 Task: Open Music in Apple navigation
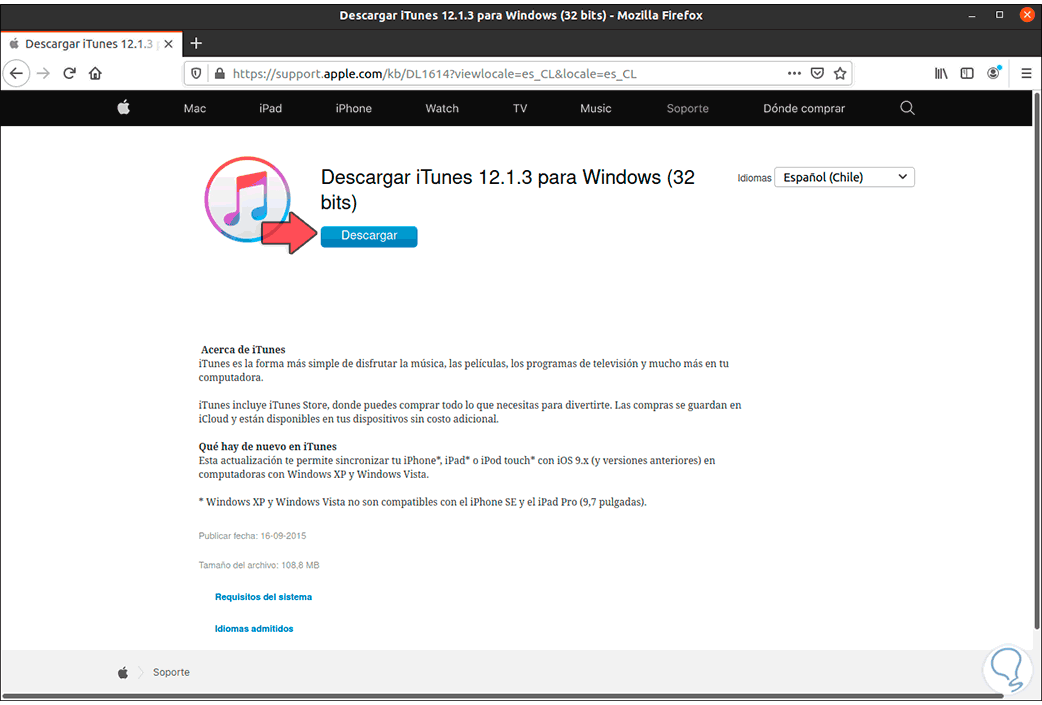tap(595, 108)
